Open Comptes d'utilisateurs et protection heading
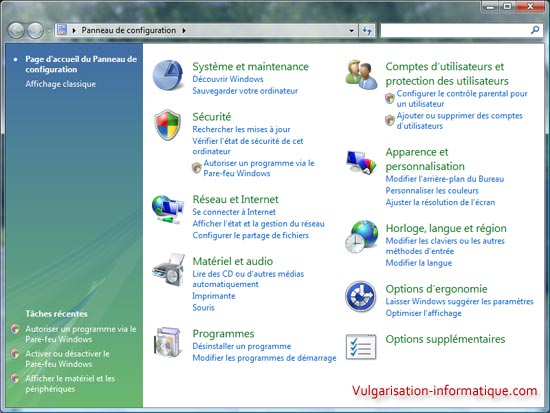 point(447,74)
